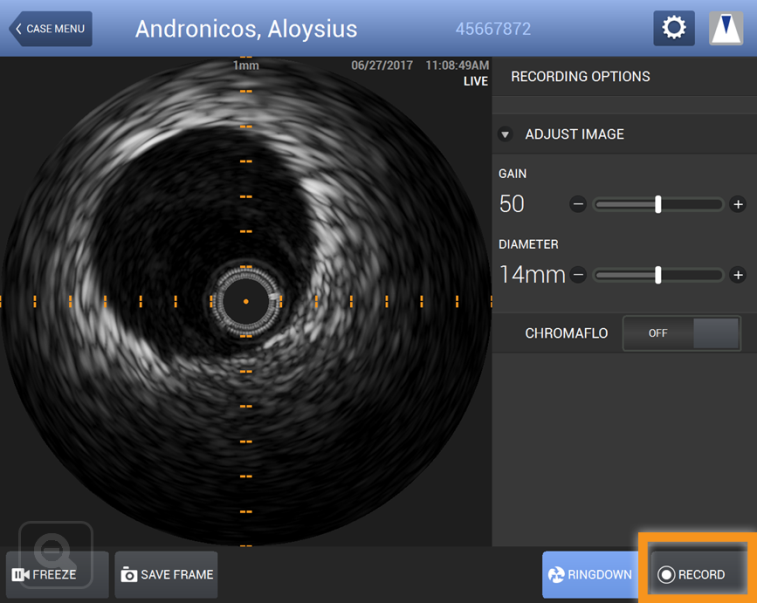757x603 pixels.
Task: Freeze the live IVUS image
Action: pos(57,575)
